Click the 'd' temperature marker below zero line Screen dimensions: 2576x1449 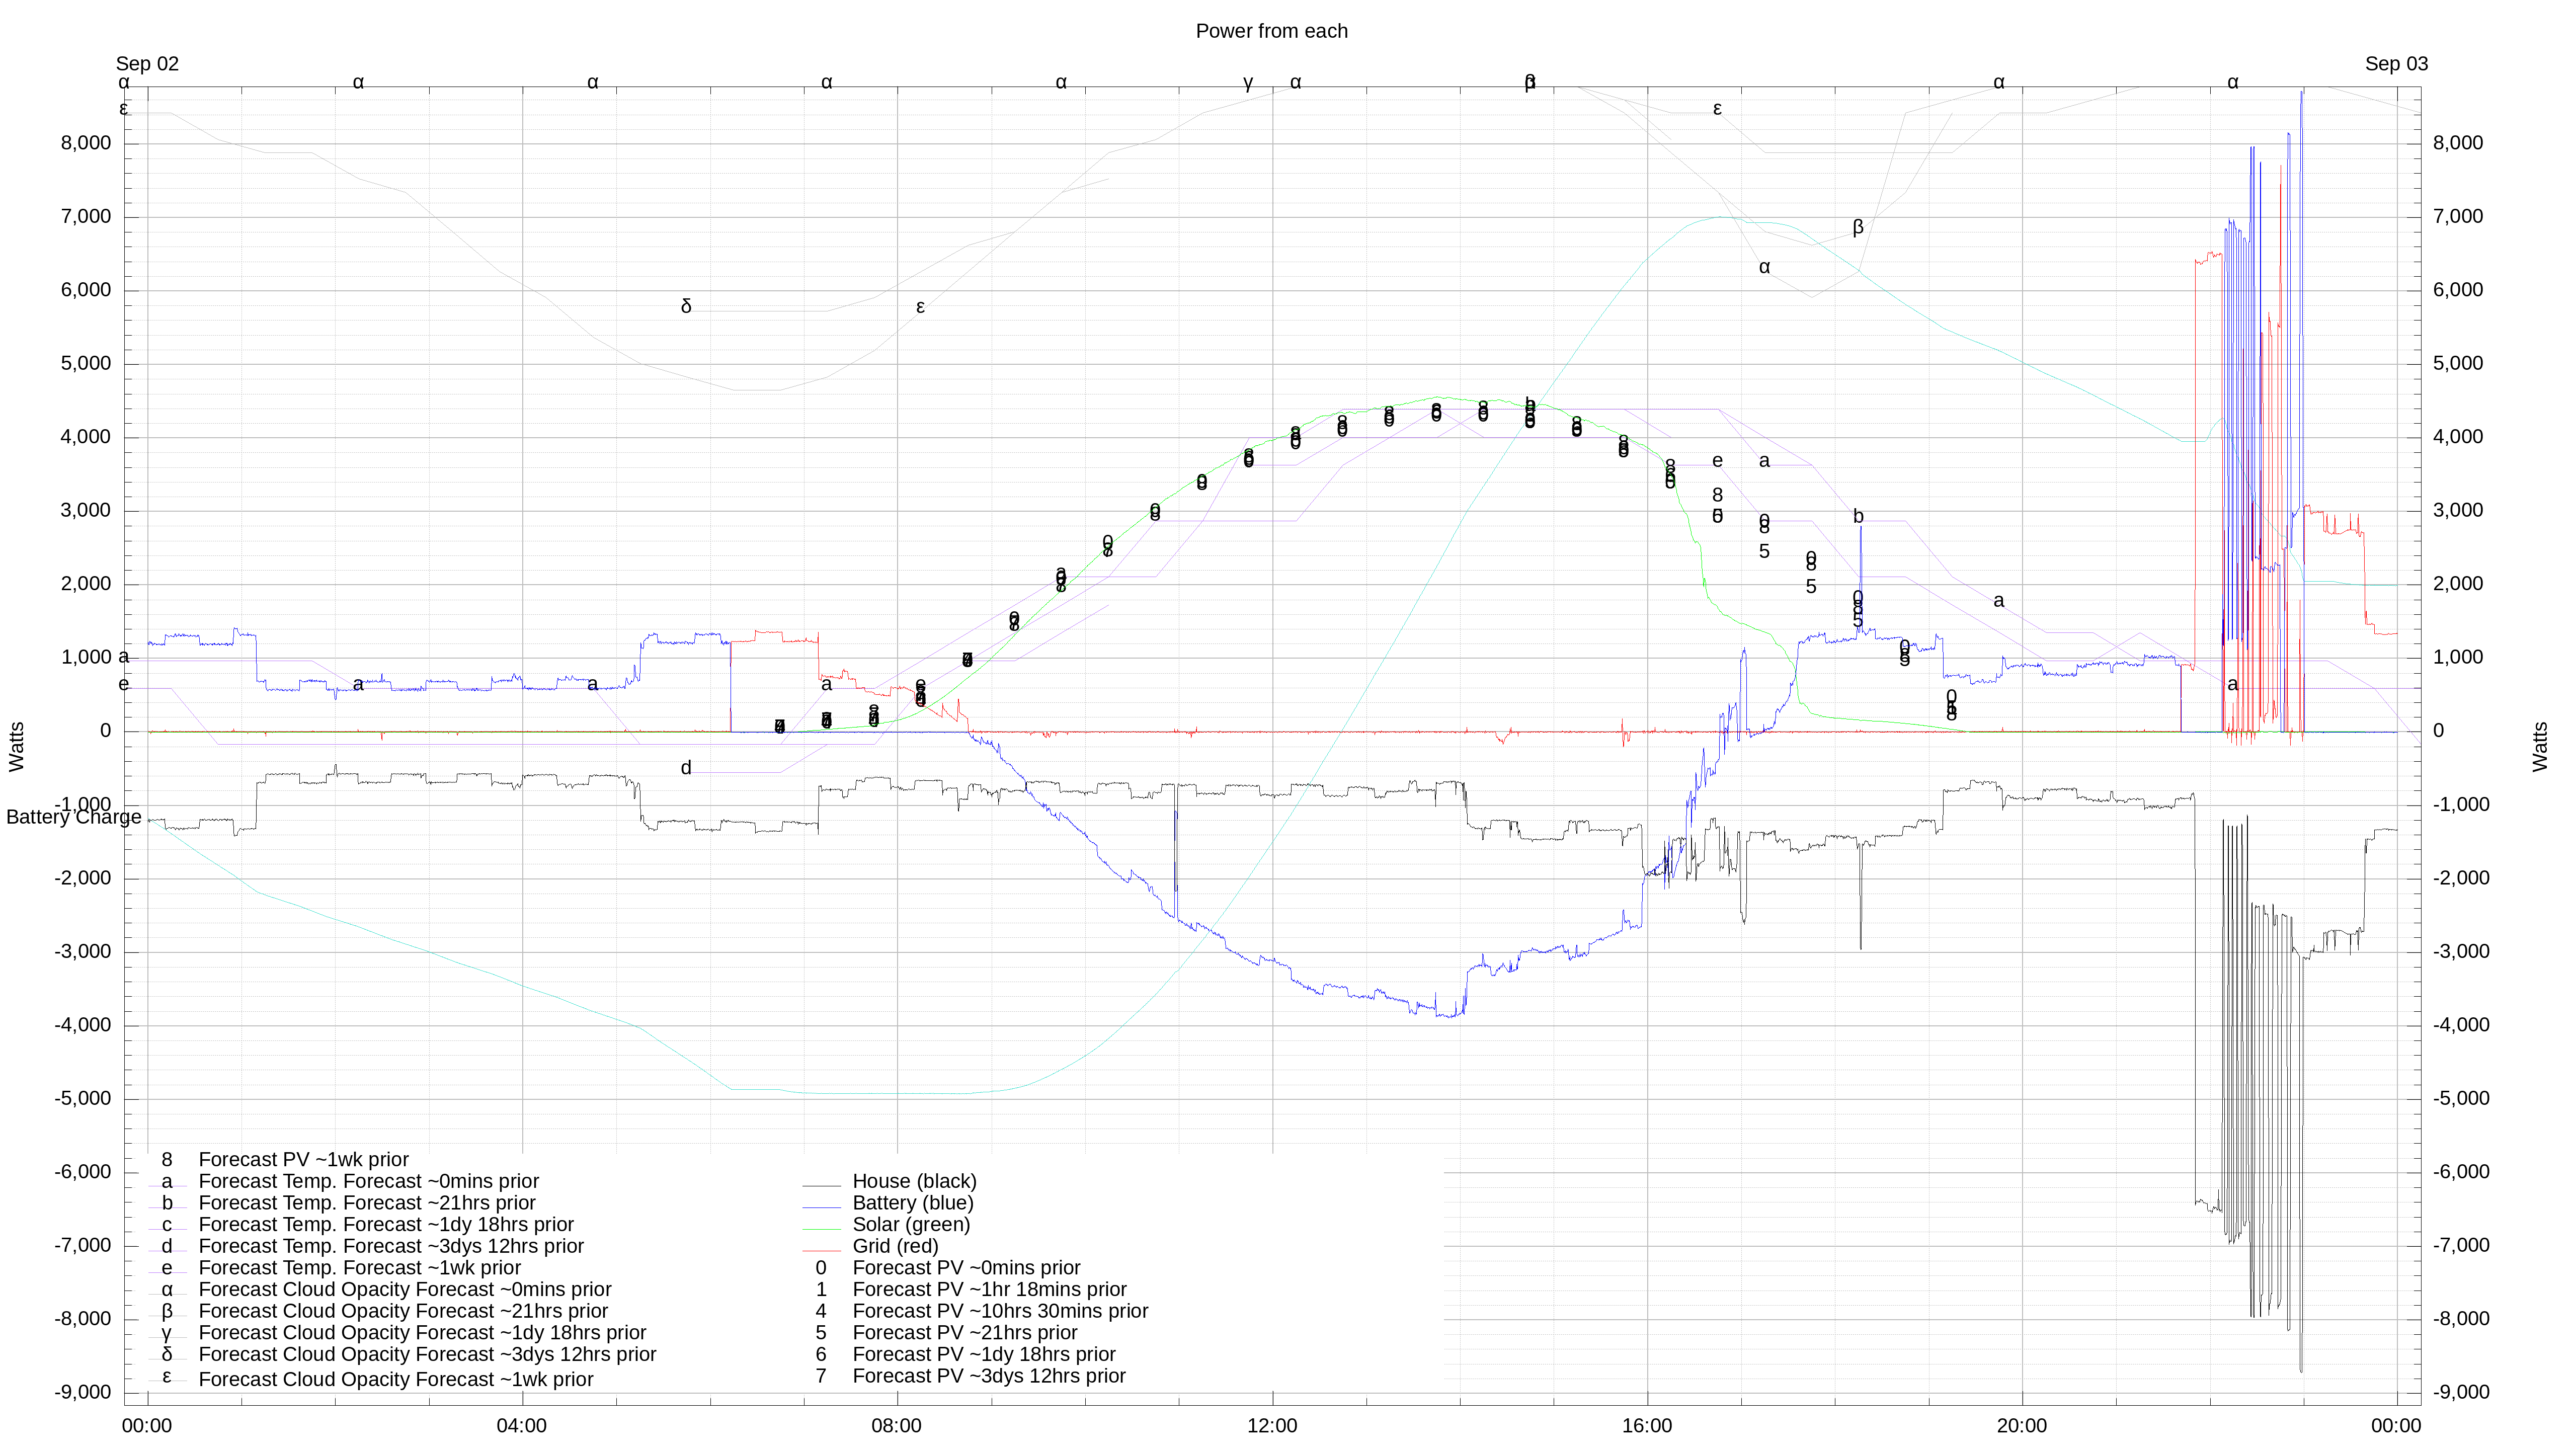tap(686, 768)
